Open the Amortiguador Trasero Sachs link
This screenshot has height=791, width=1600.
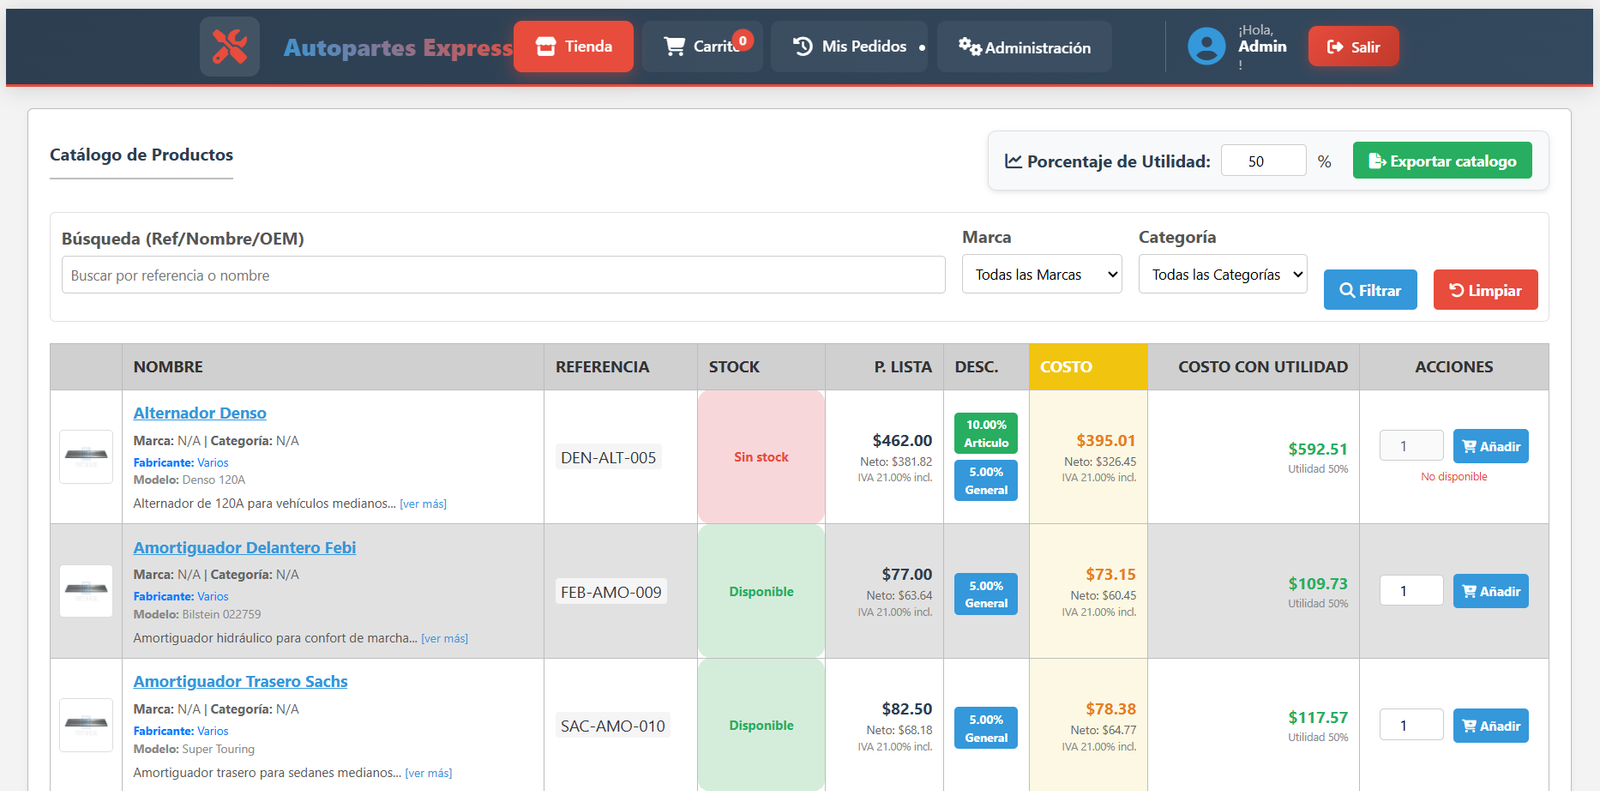pos(241,682)
